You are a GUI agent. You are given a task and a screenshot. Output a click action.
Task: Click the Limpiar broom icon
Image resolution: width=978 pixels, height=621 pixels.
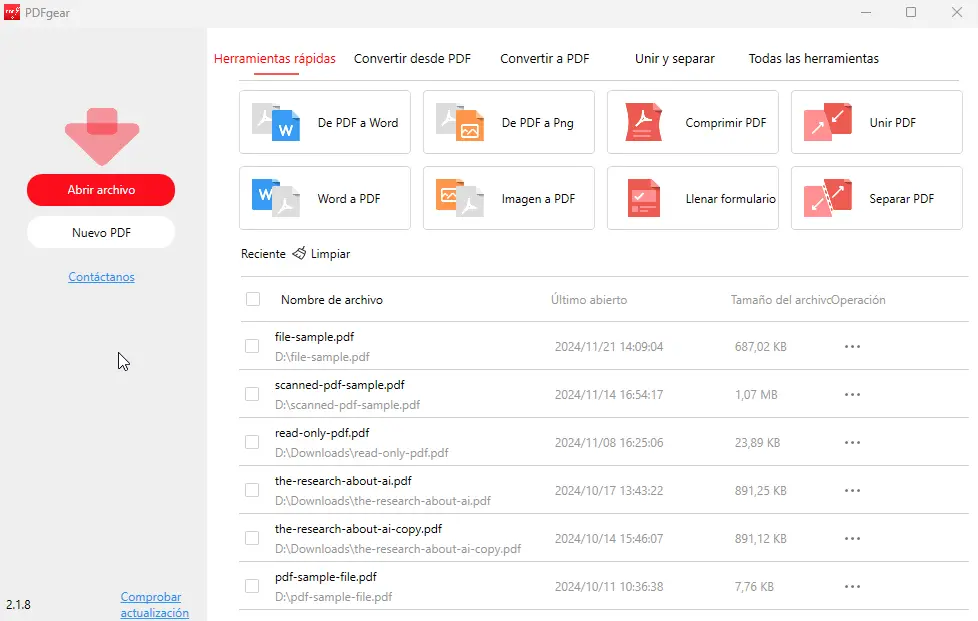click(299, 254)
